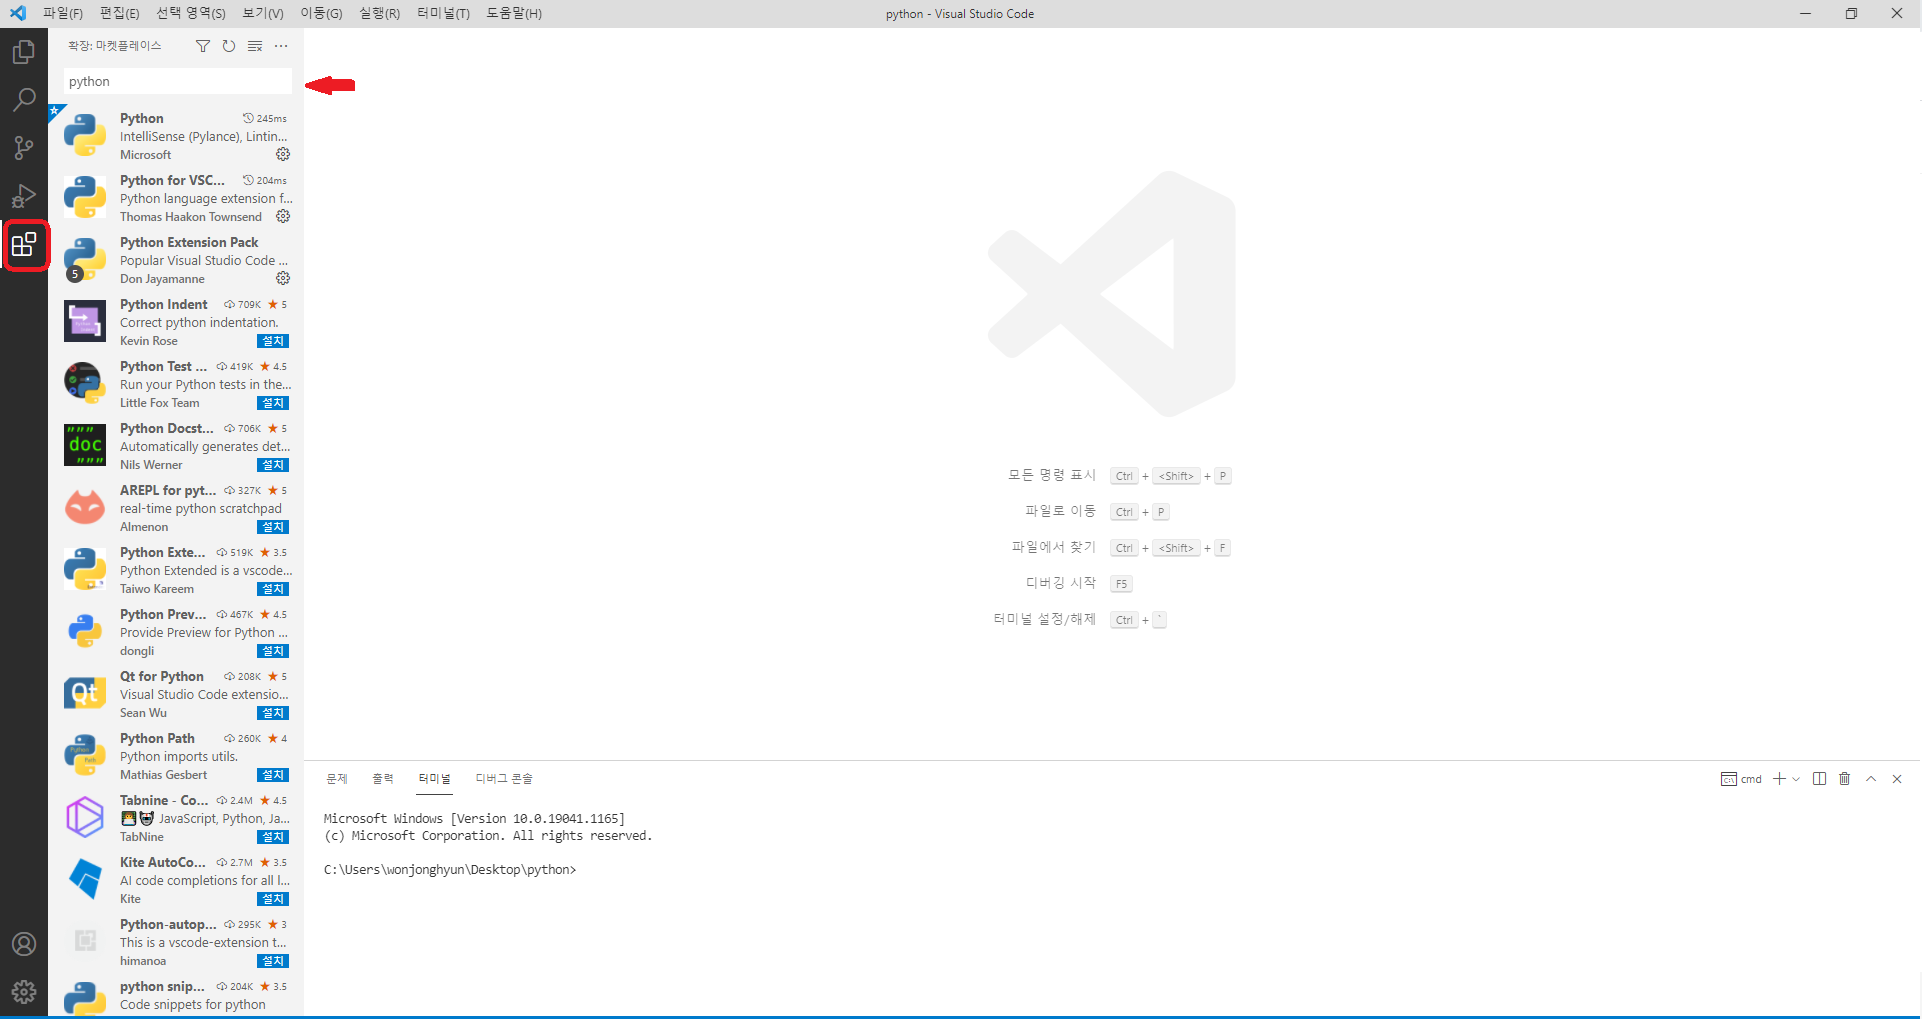Install the Qt for Python extension
This screenshot has height=1019, width=1922.
(x=273, y=713)
